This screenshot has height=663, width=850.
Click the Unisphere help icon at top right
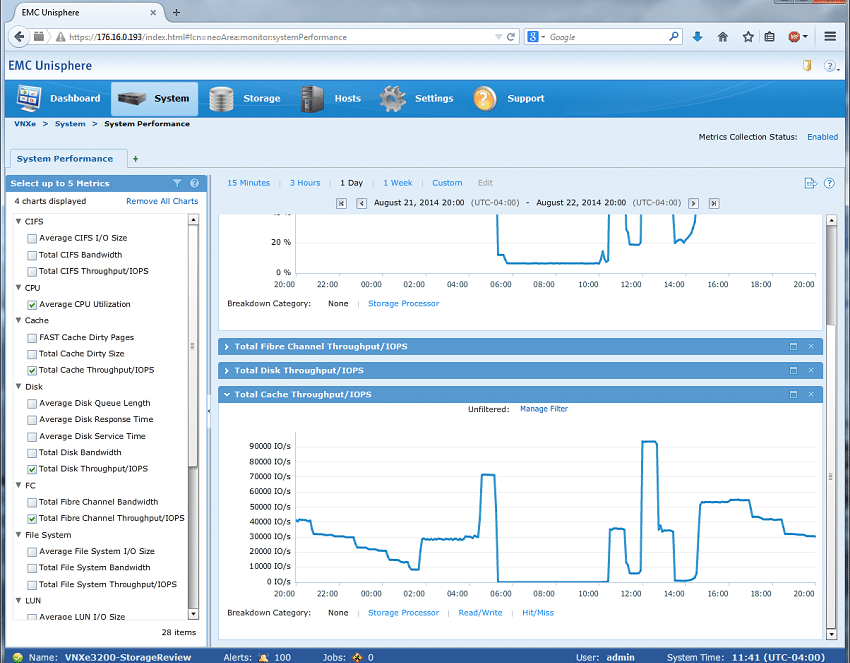point(830,66)
